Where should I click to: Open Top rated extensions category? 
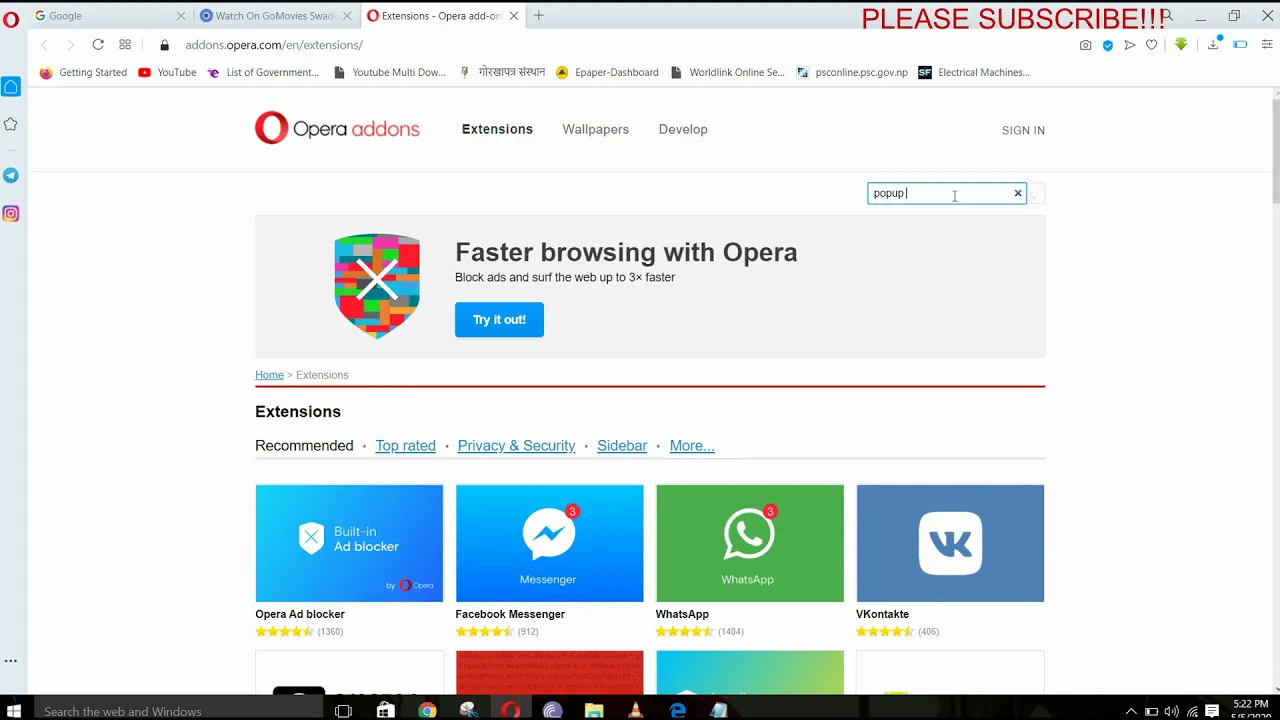click(x=405, y=446)
